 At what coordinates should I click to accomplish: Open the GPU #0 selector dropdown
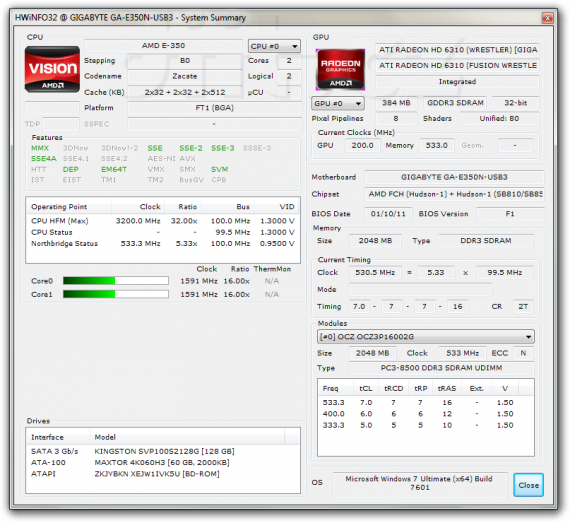[338, 103]
